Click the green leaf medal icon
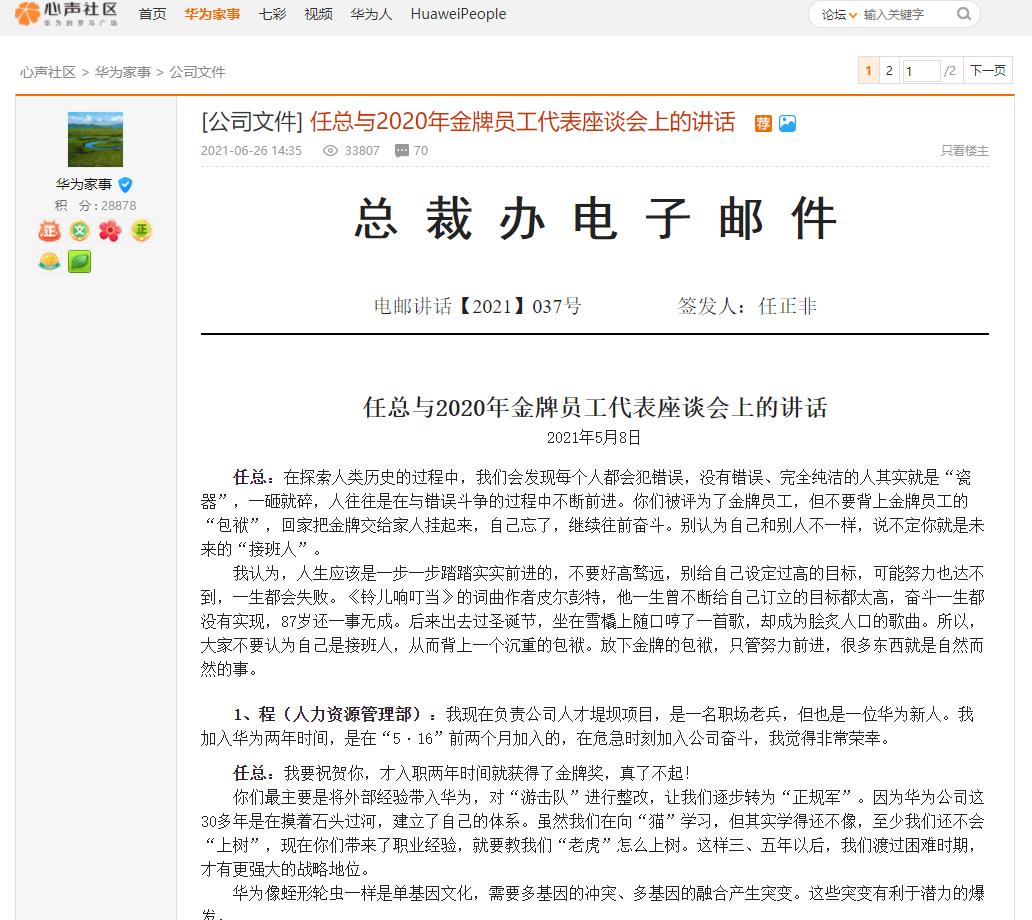 79,262
